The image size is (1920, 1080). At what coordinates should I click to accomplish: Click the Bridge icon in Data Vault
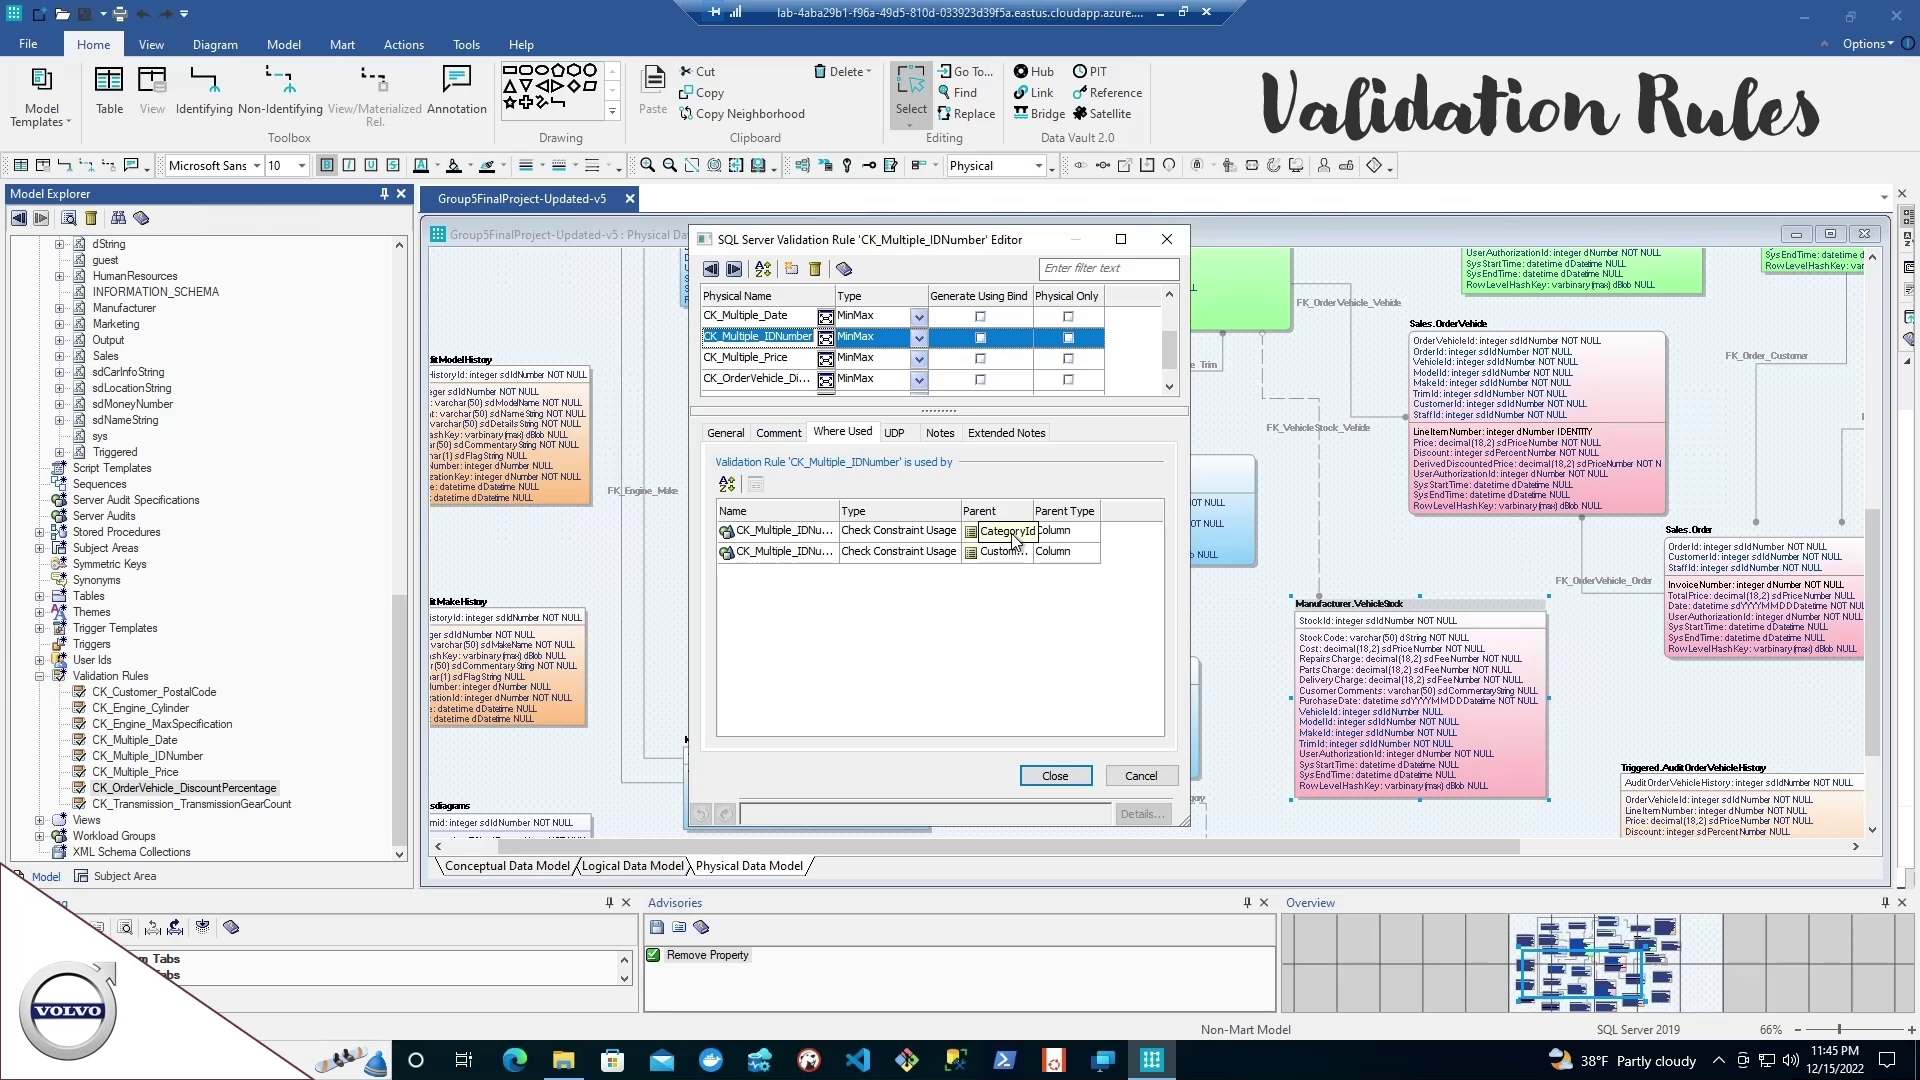pos(1021,113)
